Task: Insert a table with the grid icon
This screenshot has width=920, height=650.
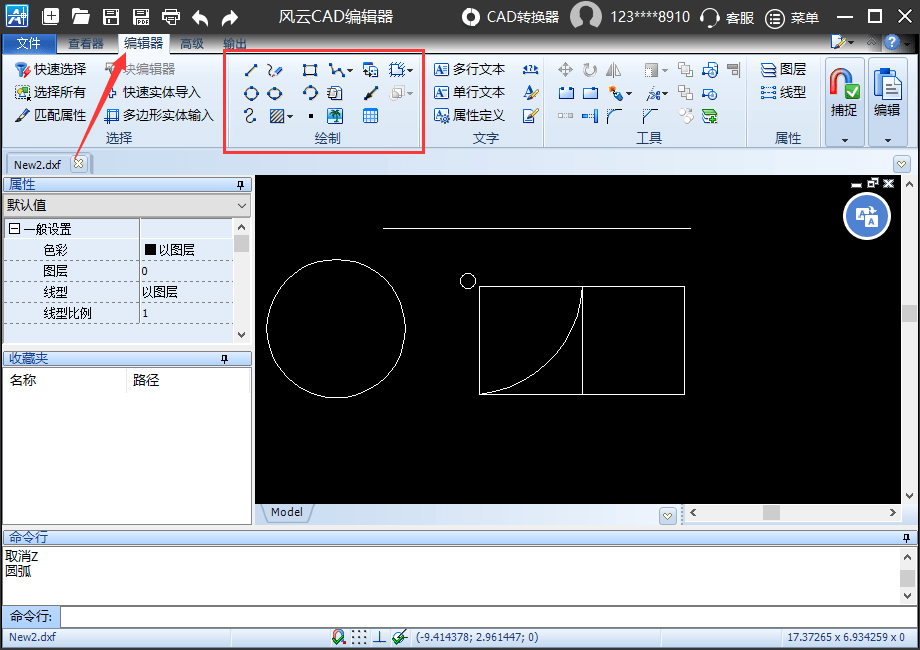Action: tap(370, 116)
